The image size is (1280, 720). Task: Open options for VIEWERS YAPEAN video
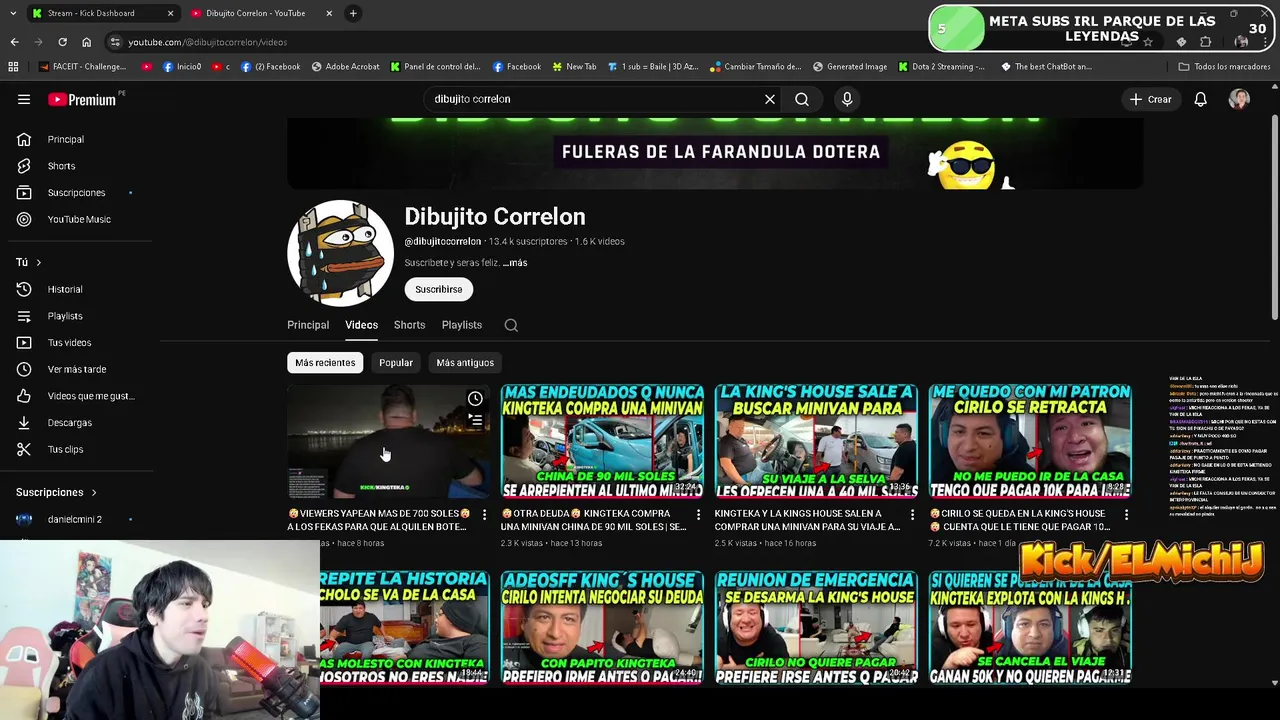[485, 514]
